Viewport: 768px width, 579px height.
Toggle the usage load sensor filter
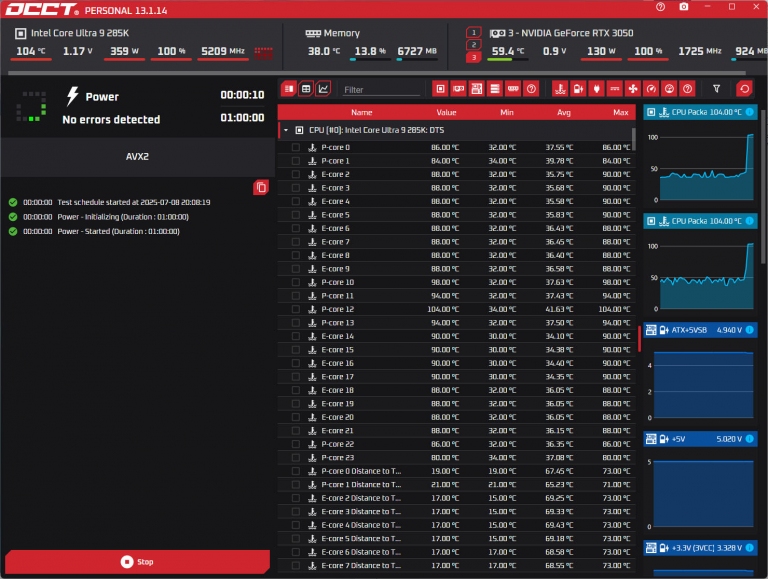669,89
